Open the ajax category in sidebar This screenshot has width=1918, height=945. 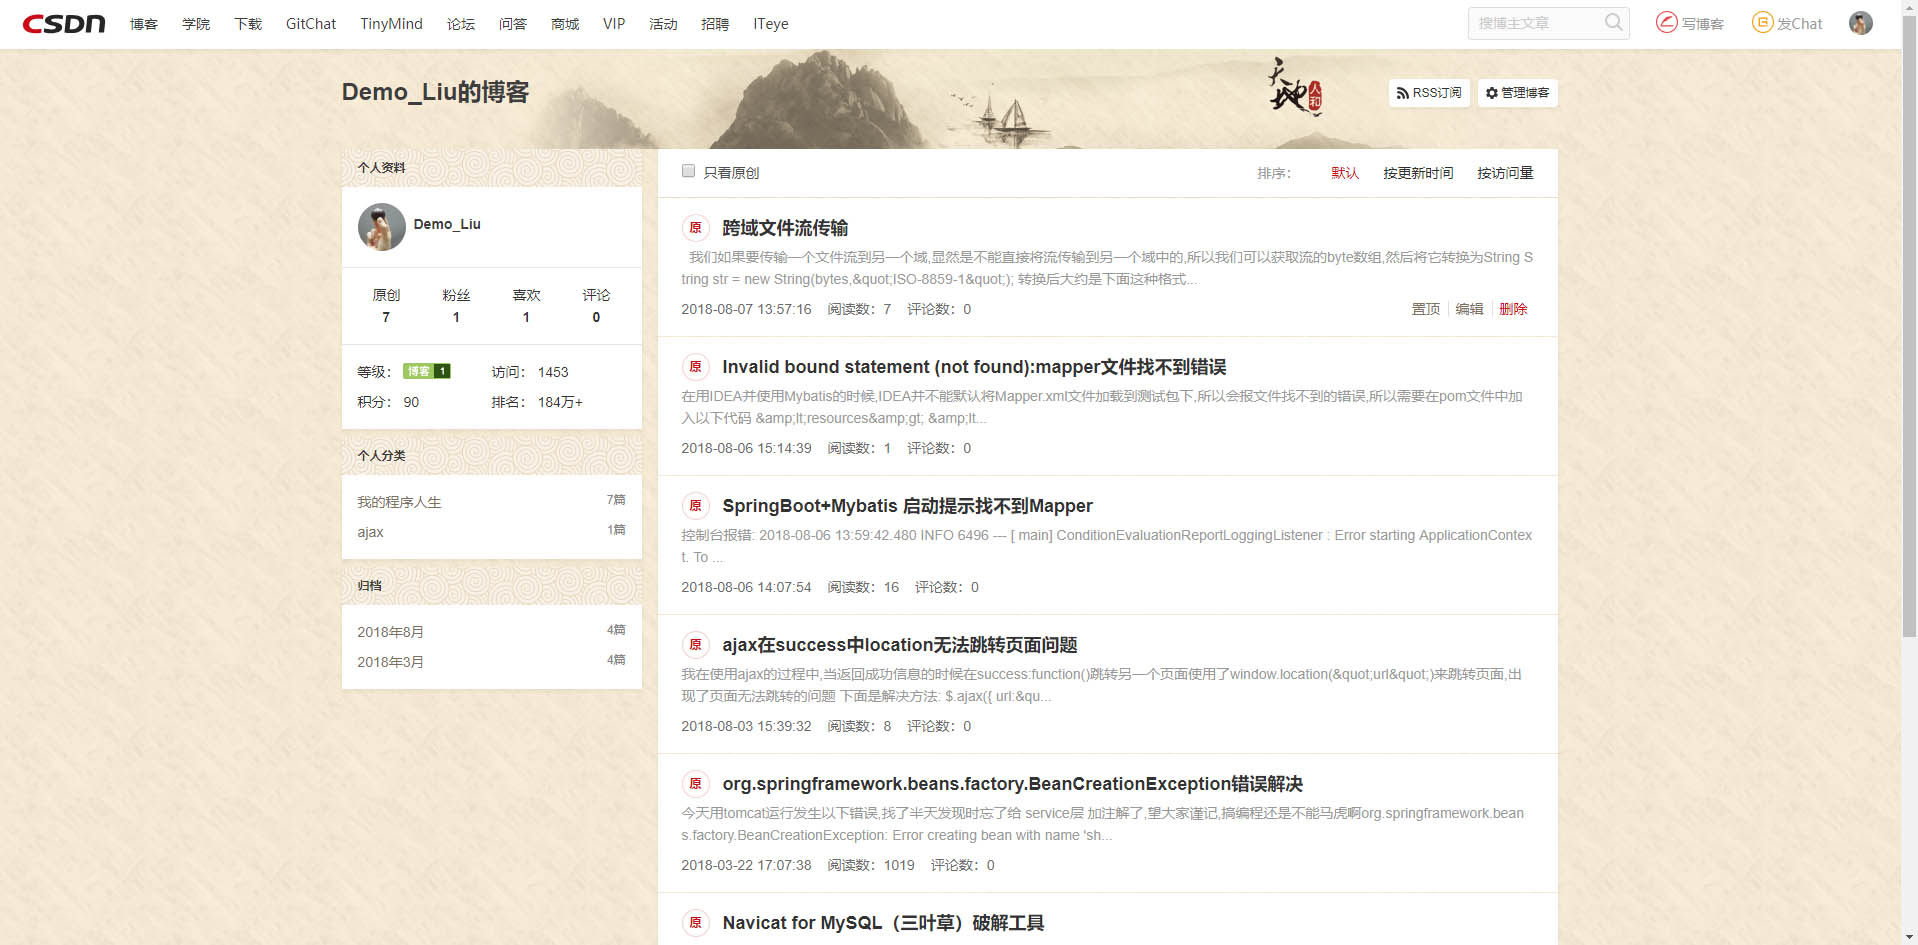(370, 532)
